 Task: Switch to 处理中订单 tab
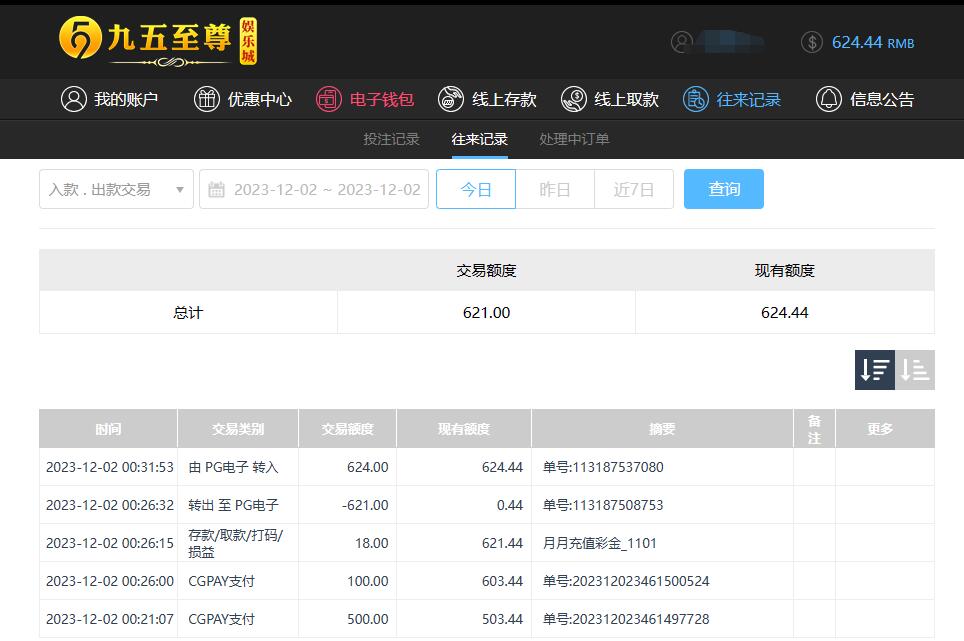[x=574, y=139]
